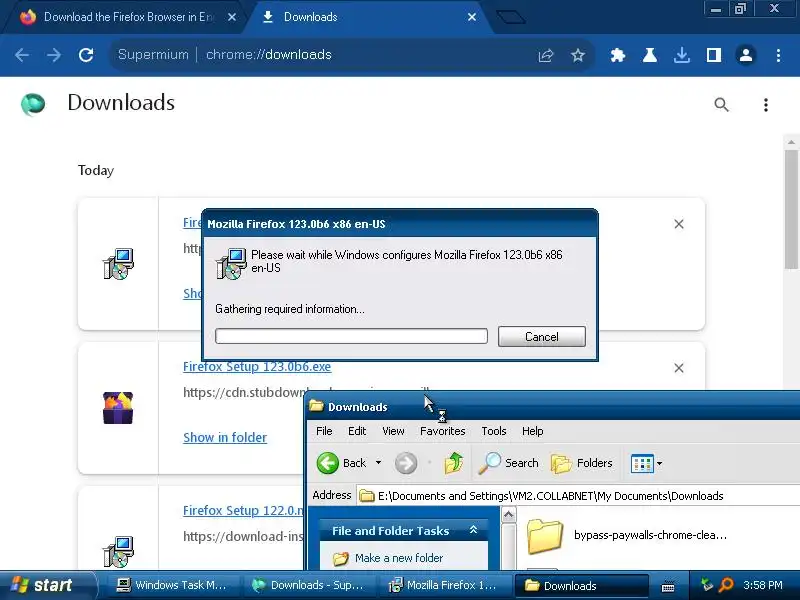Select the bypass-paywalls-chrome-clean folder
Image resolution: width=800 pixels, height=600 pixels.
click(x=627, y=535)
